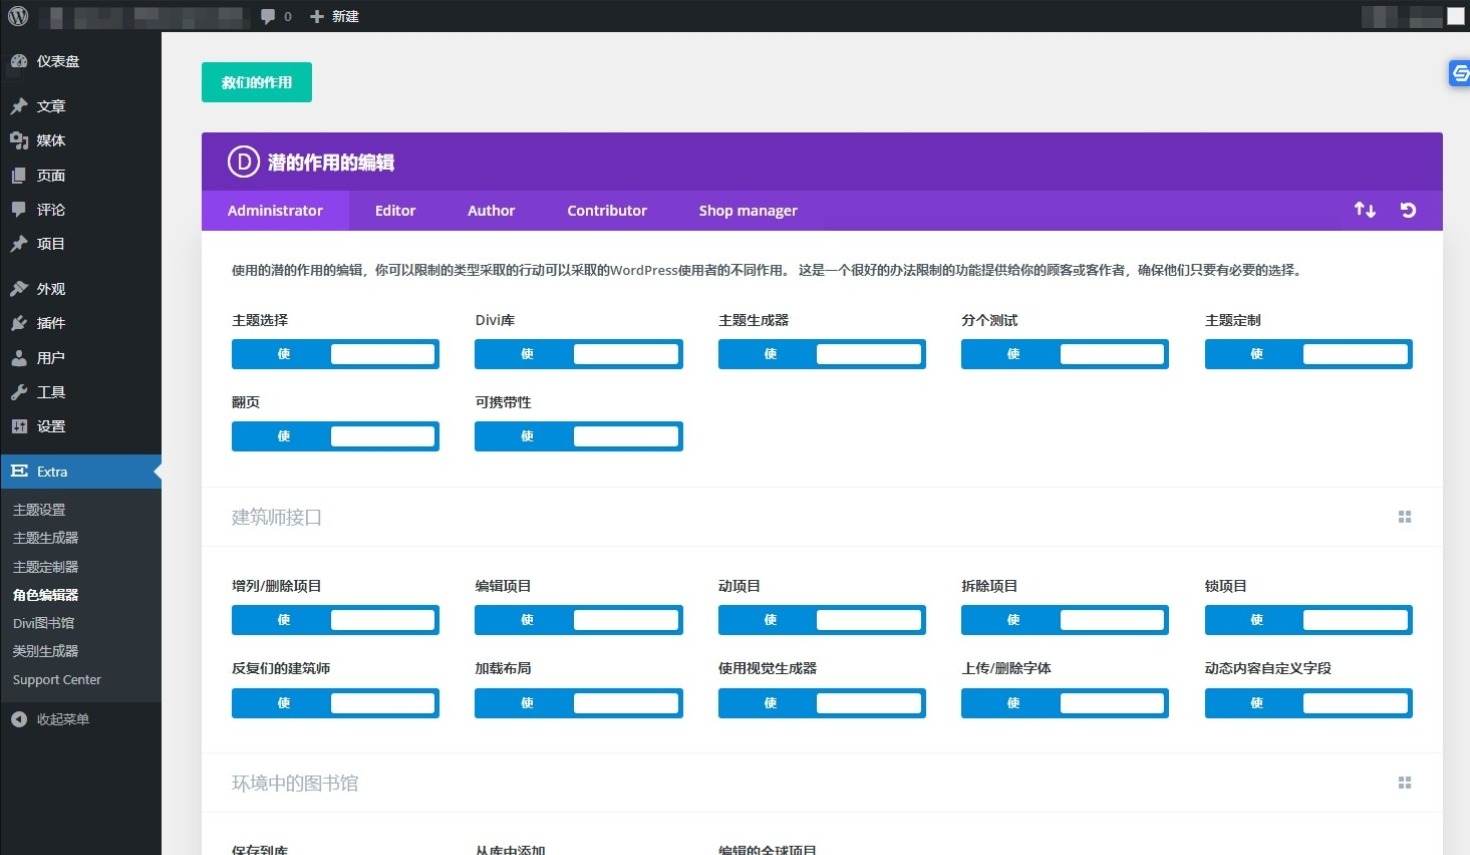1470x855 pixels.
Task: Click the Divi D logo in header
Action: pyautogui.click(x=243, y=161)
